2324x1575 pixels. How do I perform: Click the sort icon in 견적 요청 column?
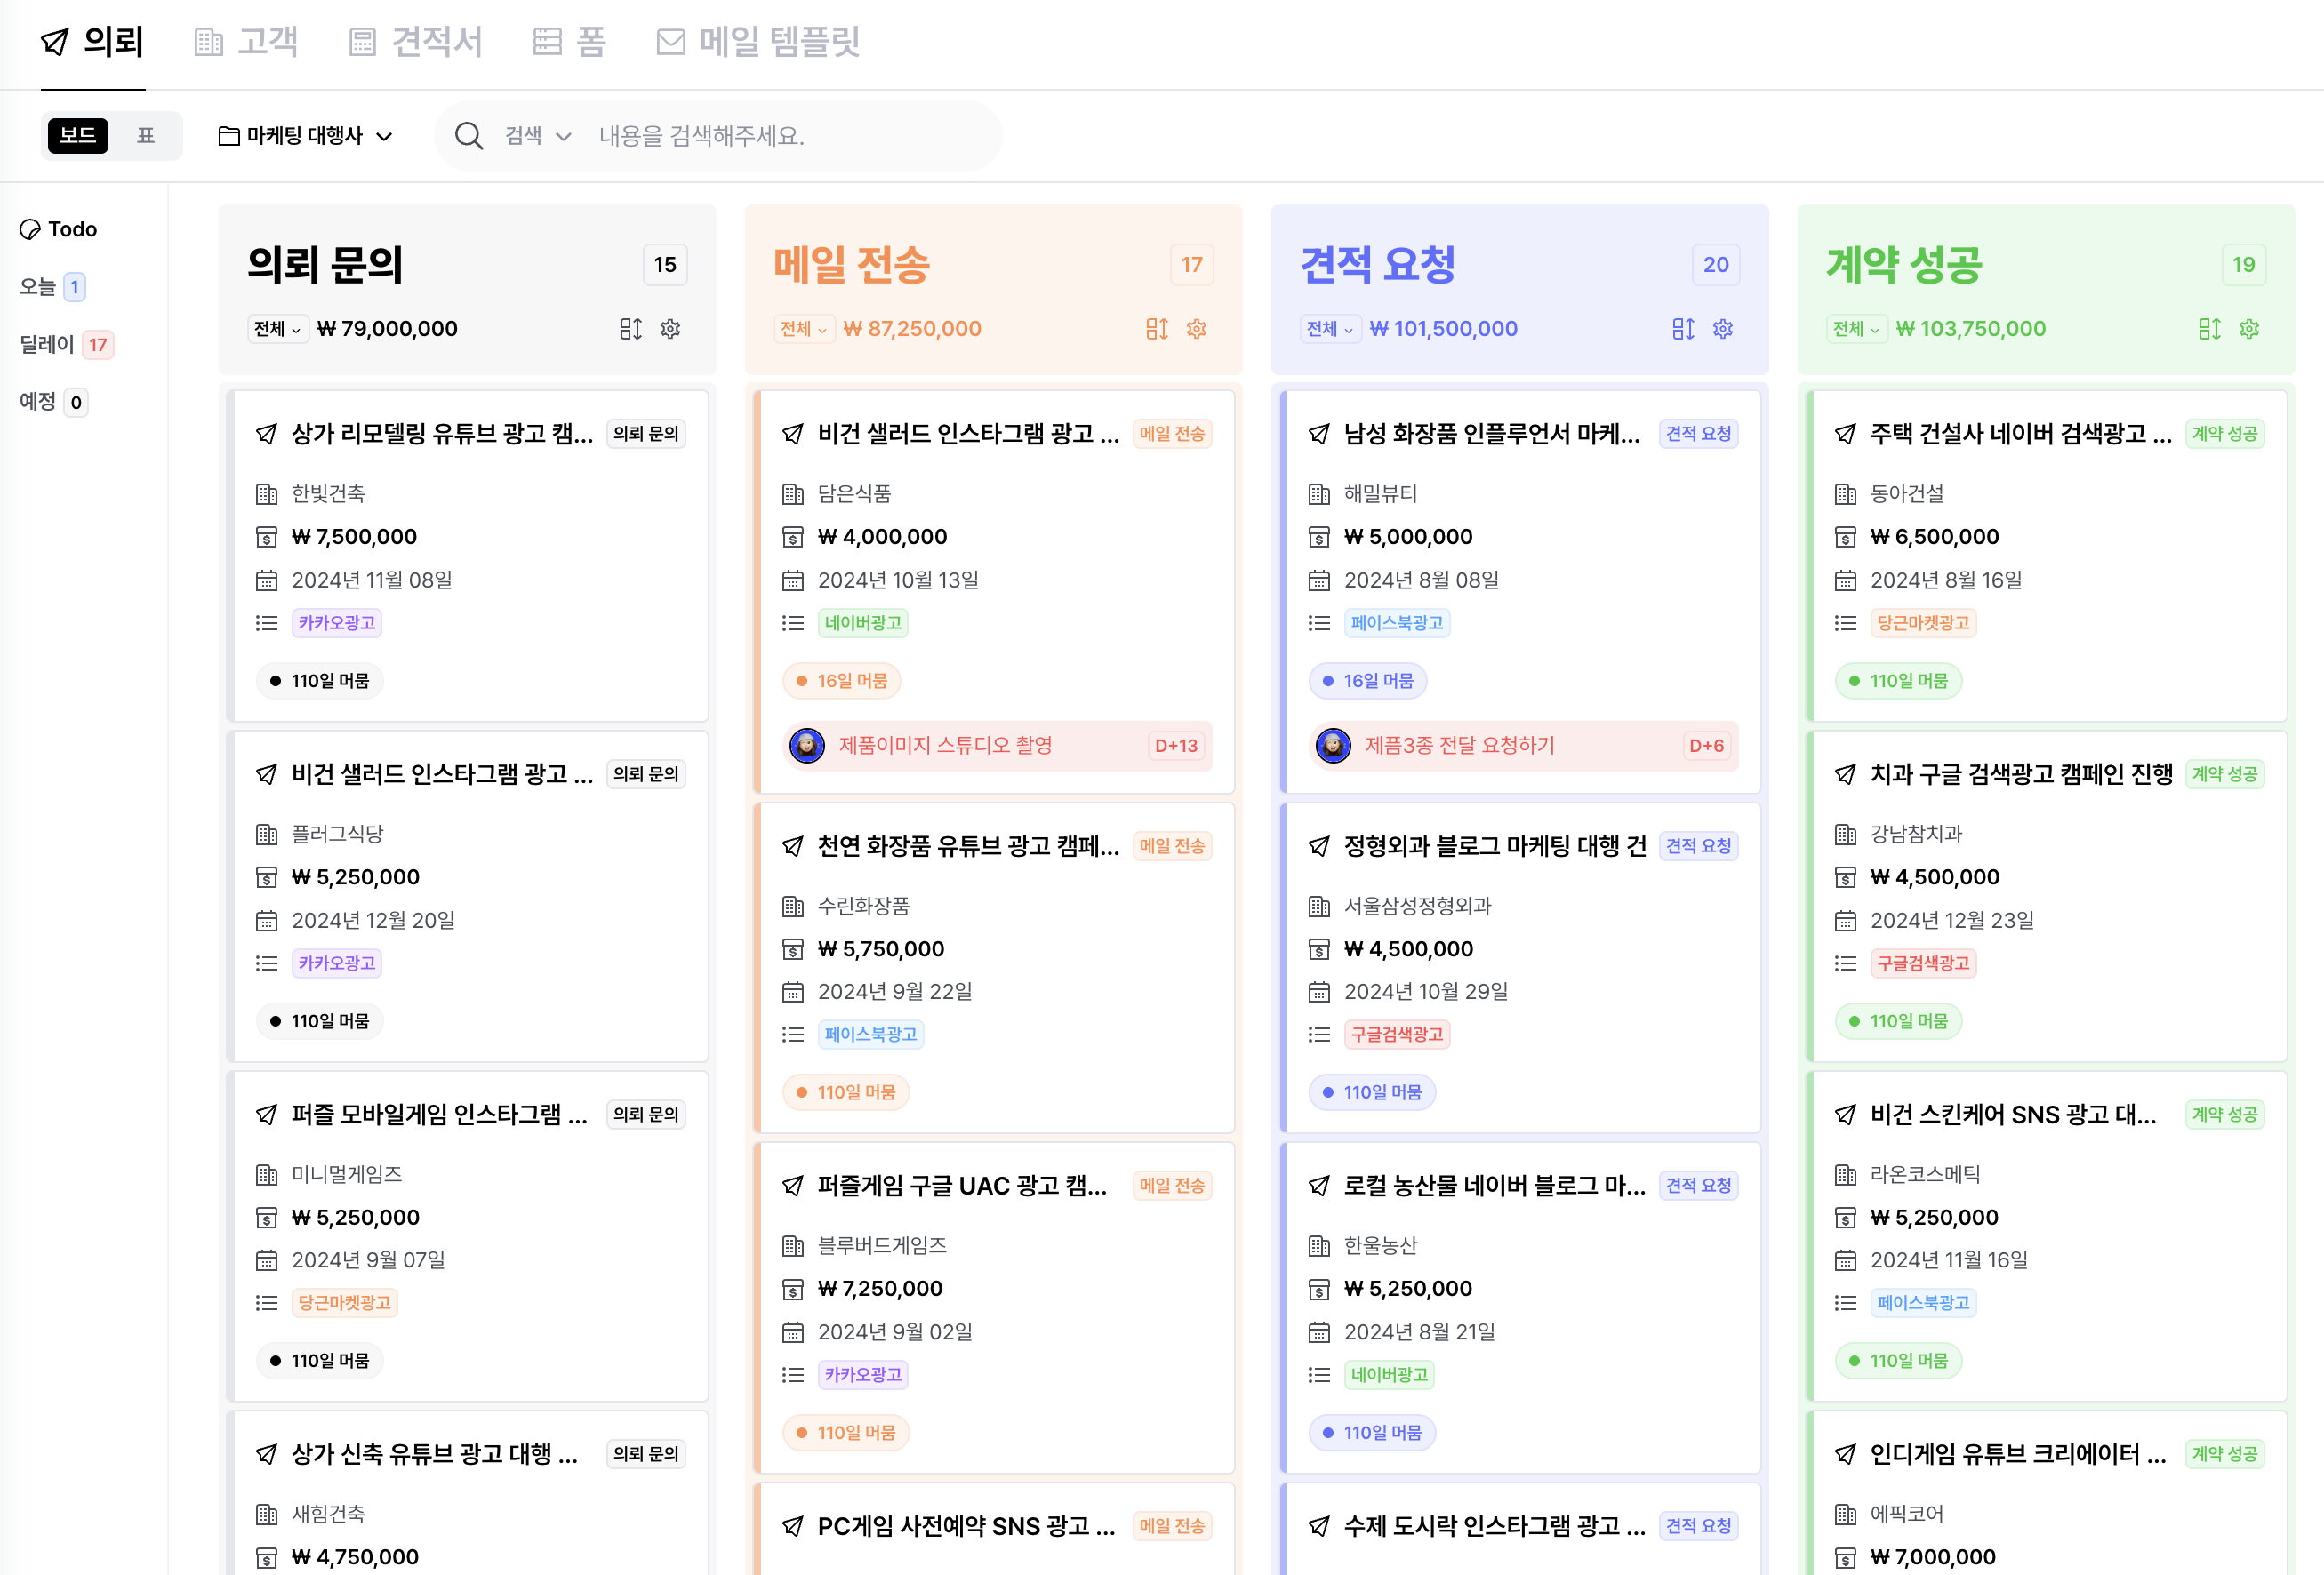click(1683, 329)
